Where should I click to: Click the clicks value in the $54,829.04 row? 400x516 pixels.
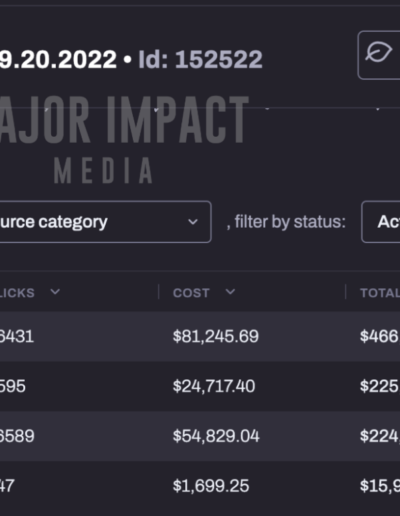17,436
